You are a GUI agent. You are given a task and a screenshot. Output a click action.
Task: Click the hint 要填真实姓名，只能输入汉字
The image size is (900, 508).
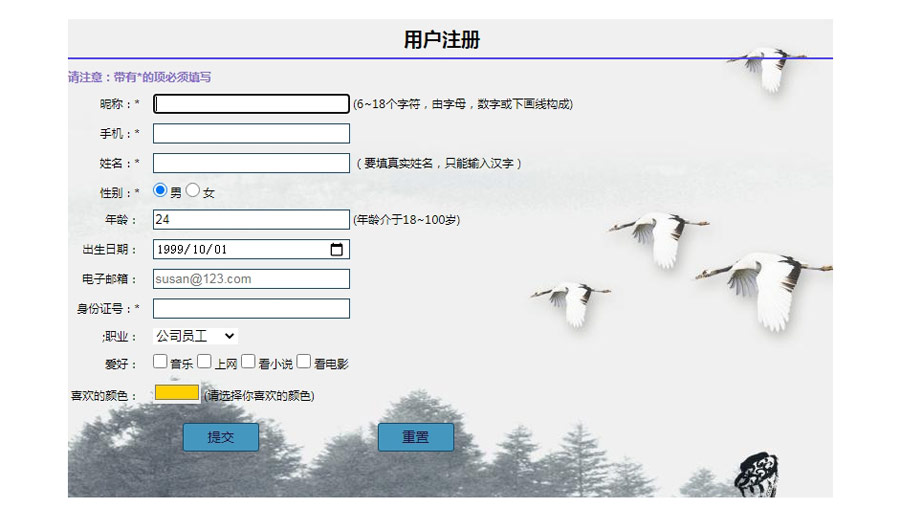click(439, 164)
